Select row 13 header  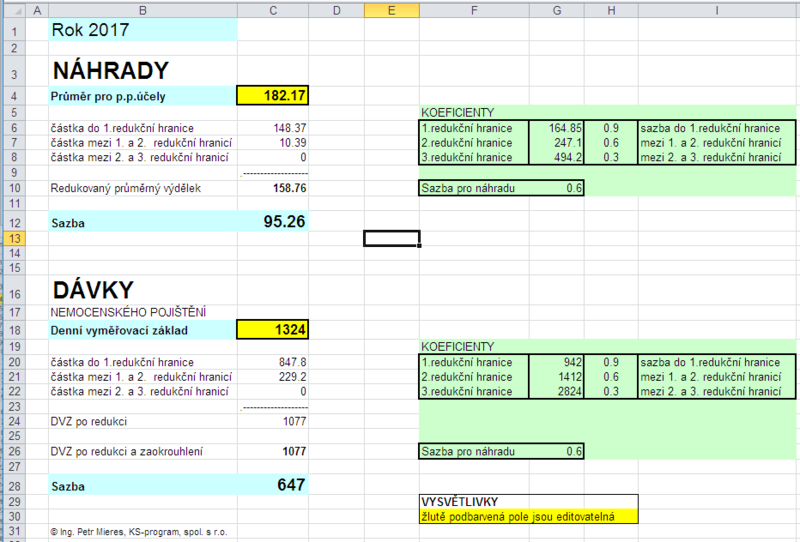click(14, 238)
